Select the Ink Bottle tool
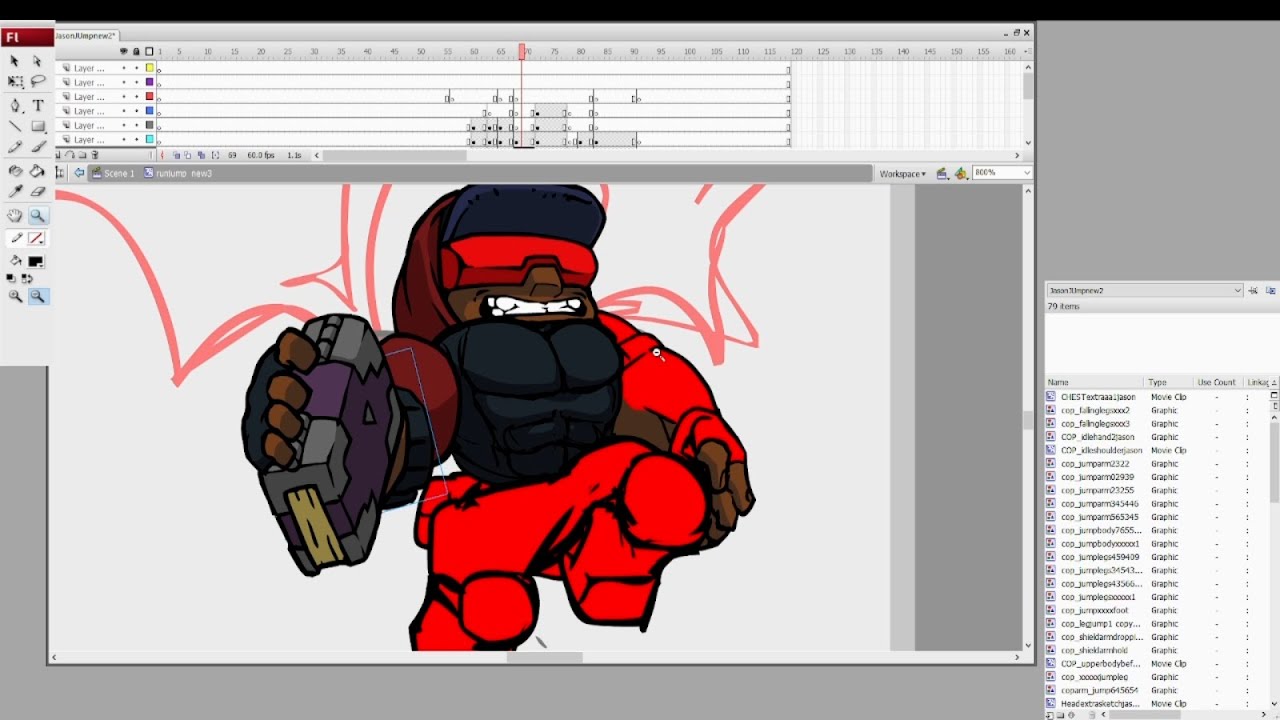 [15, 170]
